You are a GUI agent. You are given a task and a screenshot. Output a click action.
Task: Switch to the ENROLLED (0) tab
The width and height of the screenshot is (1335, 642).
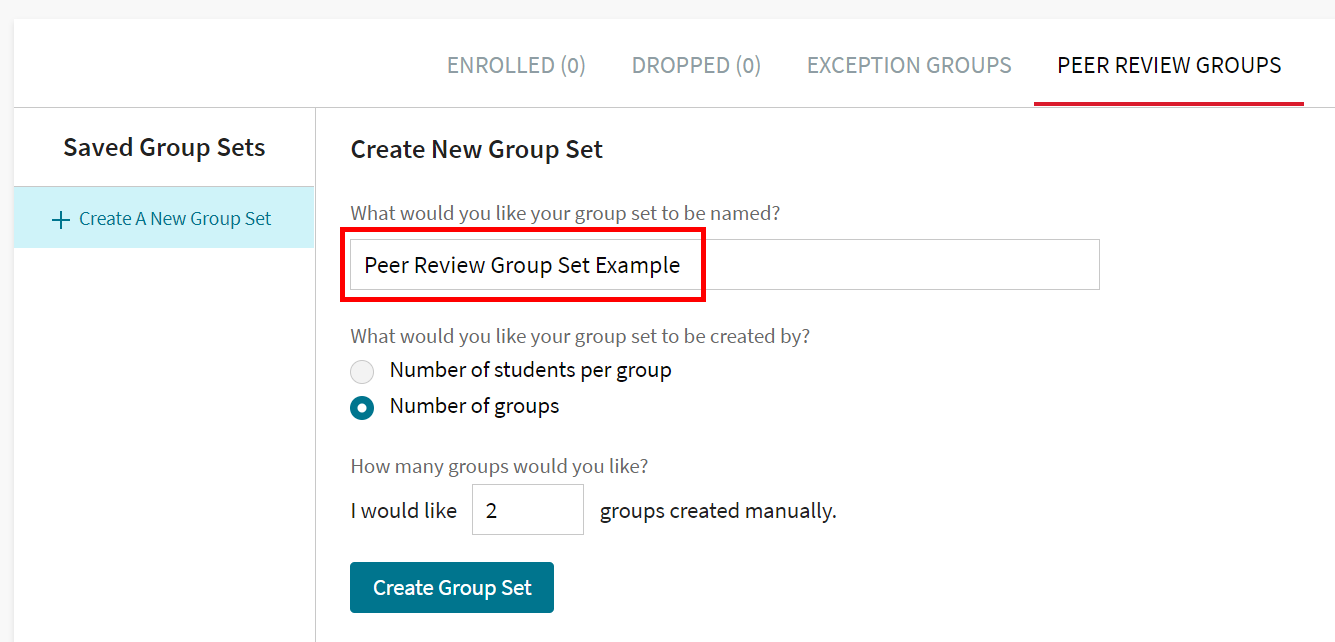point(516,65)
